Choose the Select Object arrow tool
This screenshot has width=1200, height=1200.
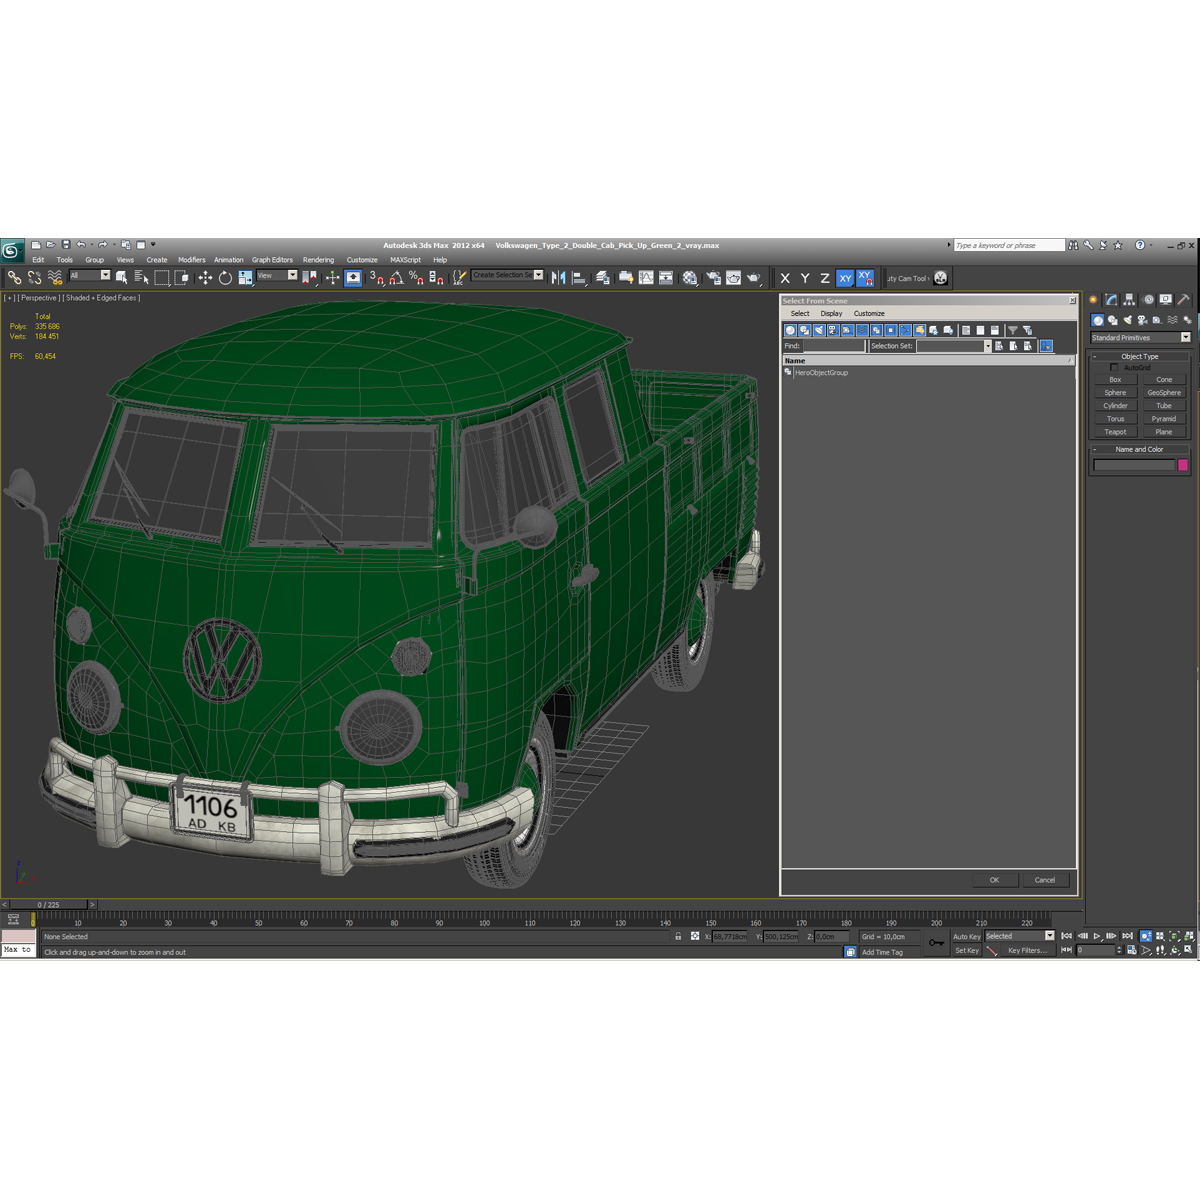coord(122,277)
